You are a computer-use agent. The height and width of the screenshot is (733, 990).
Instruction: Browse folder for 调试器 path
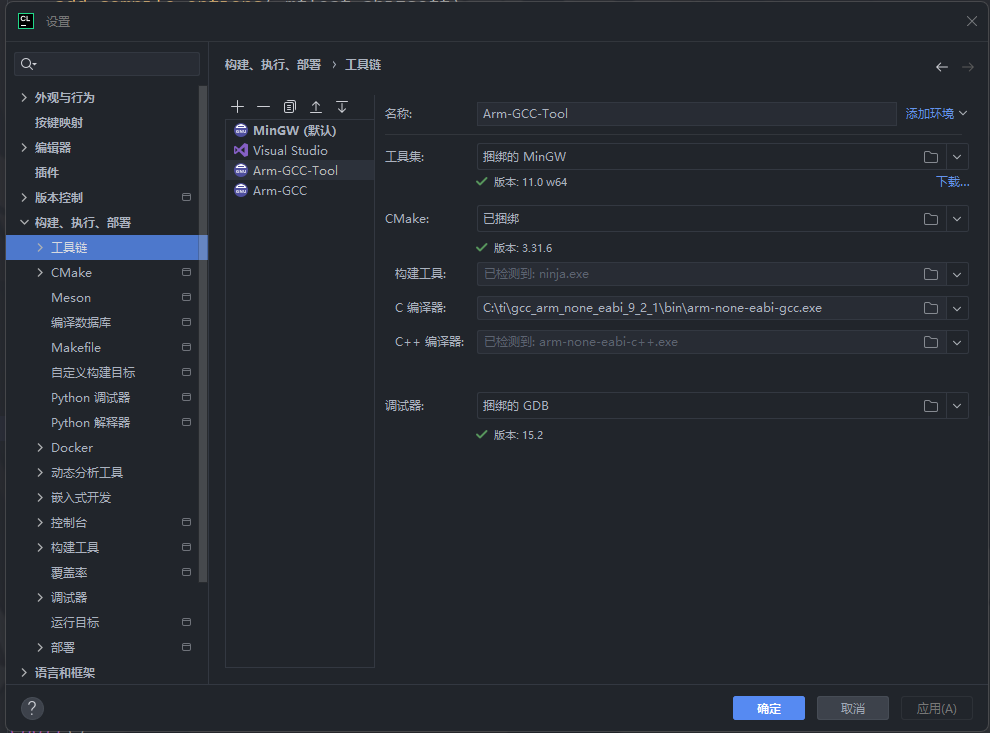pyautogui.click(x=931, y=406)
